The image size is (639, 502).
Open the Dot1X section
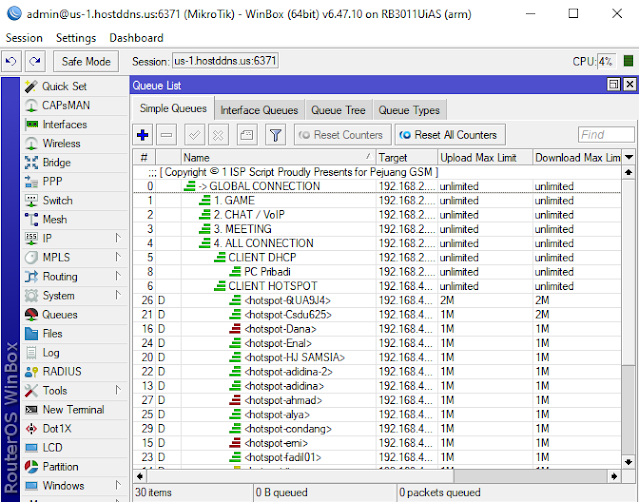(57, 429)
